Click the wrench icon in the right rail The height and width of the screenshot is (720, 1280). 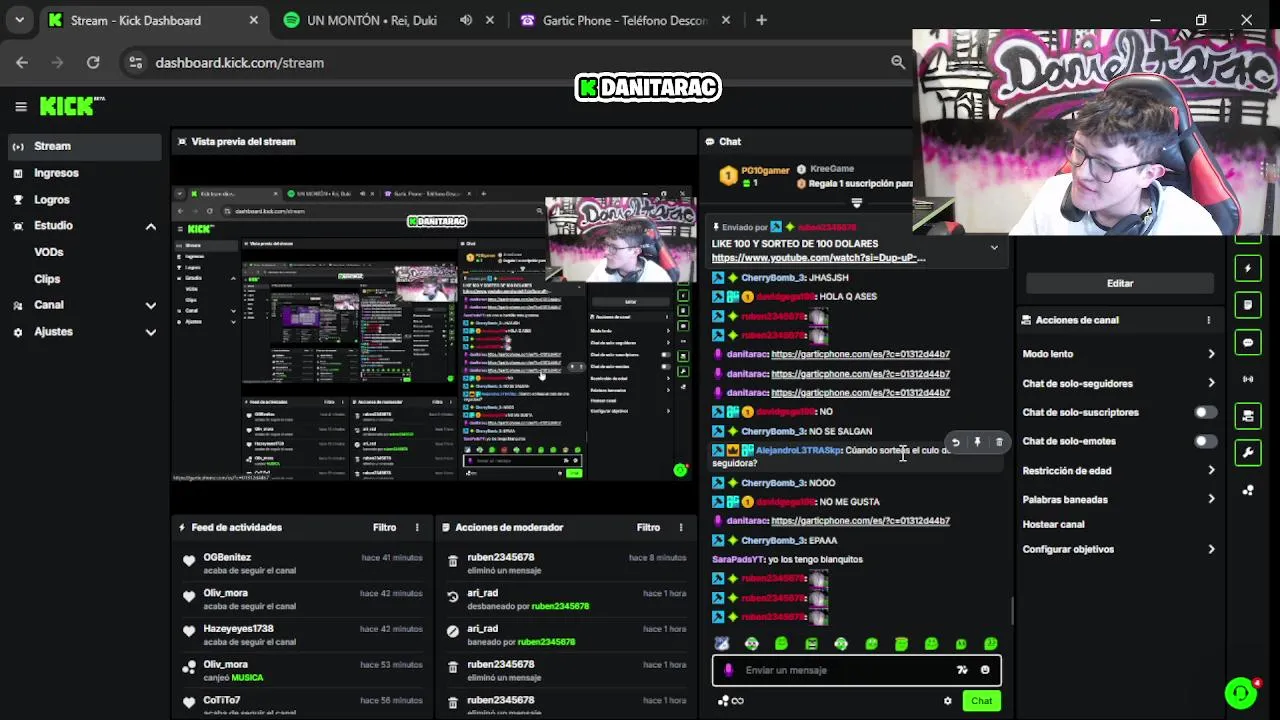[1247, 453]
